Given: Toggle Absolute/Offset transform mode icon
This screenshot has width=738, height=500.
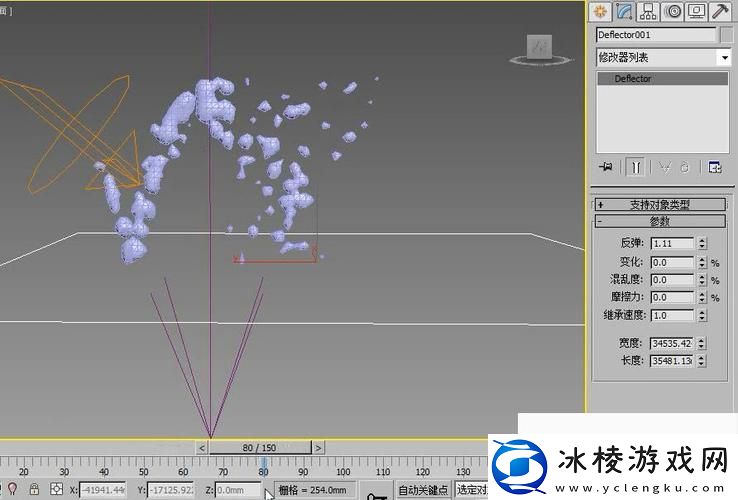Looking at the screenshot, I should coord(56,490).
